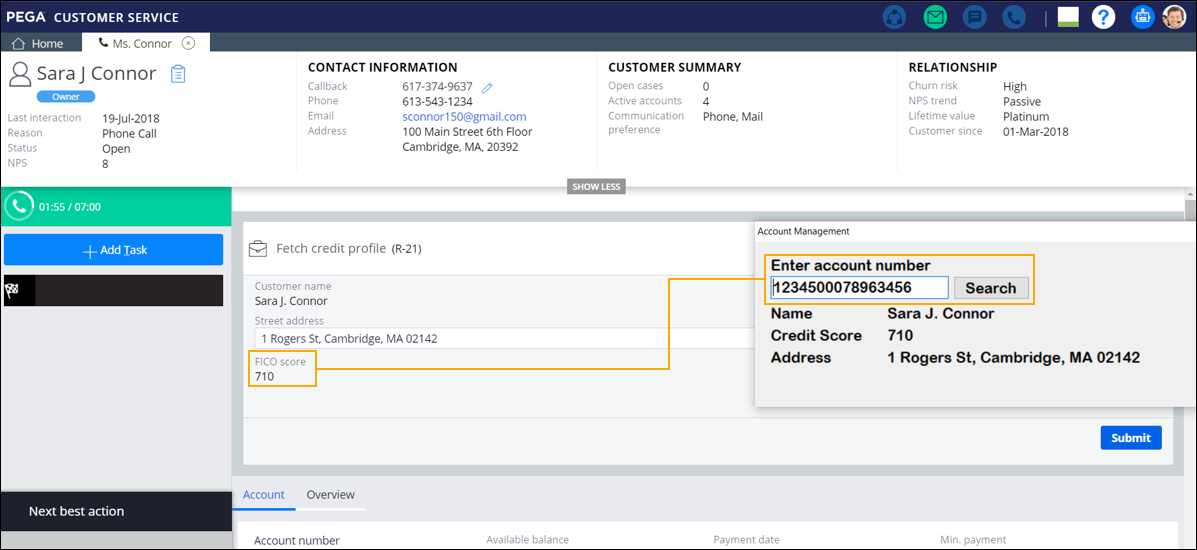Click the account number input field
Screen dimensions: 1197x550
point(858,288)
